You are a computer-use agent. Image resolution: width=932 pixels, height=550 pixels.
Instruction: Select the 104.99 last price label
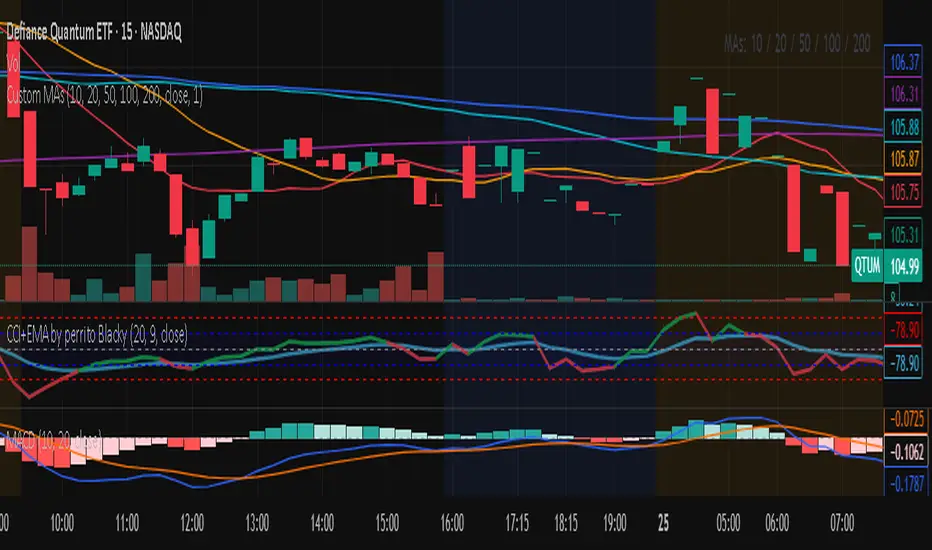point(903,266)
